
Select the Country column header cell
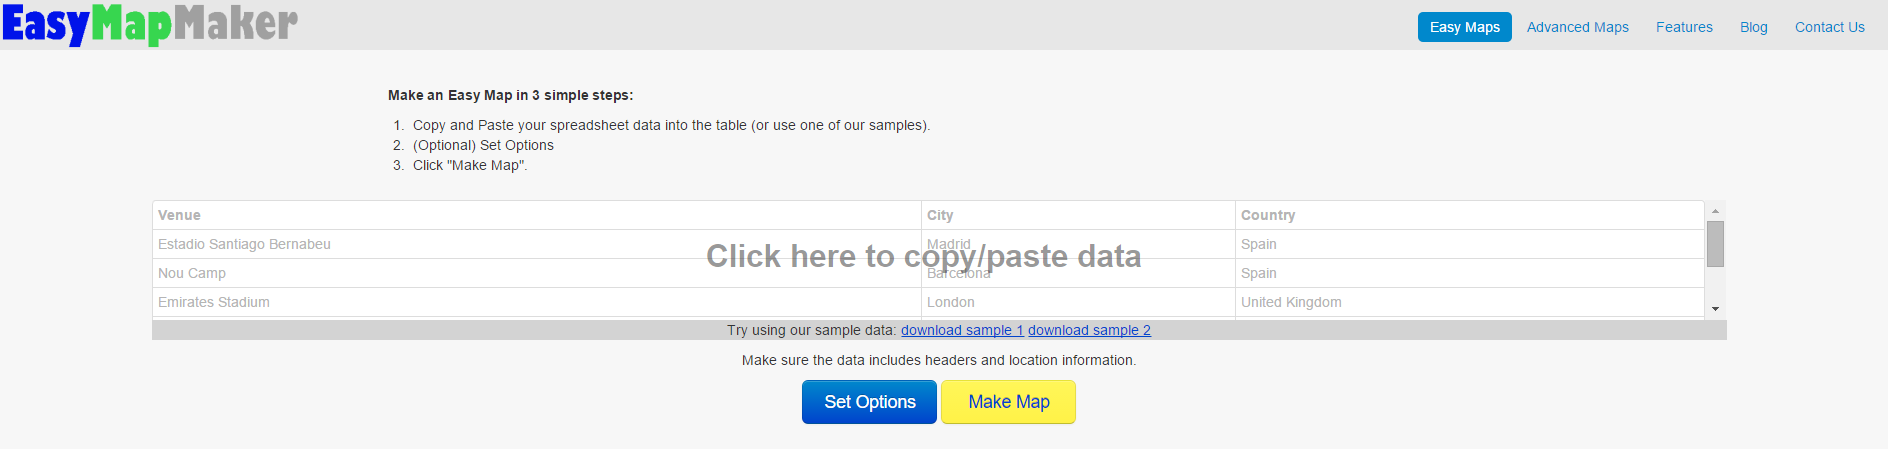pyautogui.click(x=1469, y=215)
